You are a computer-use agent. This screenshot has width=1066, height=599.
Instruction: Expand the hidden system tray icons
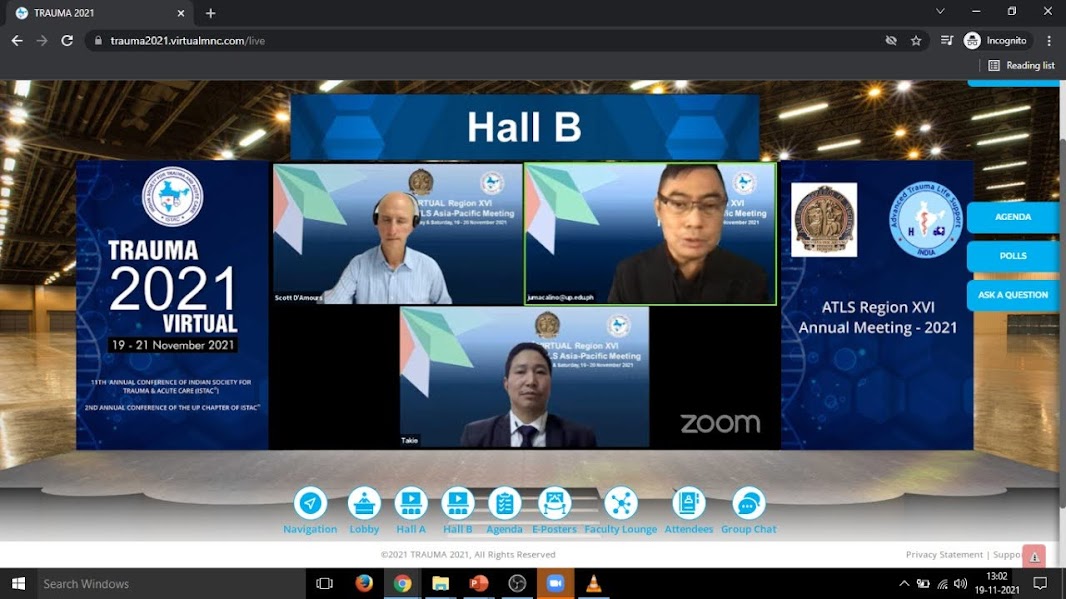tap(904, 583)
